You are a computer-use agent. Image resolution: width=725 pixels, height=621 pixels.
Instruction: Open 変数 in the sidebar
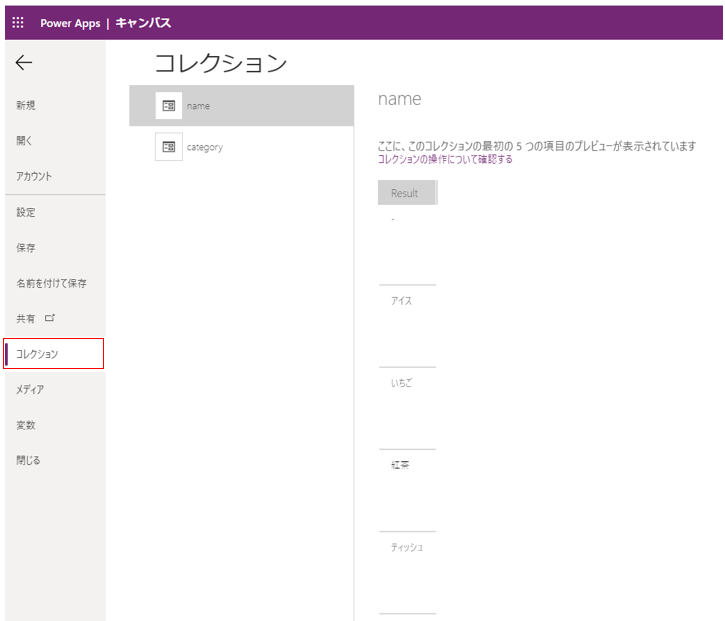[26, 425]
